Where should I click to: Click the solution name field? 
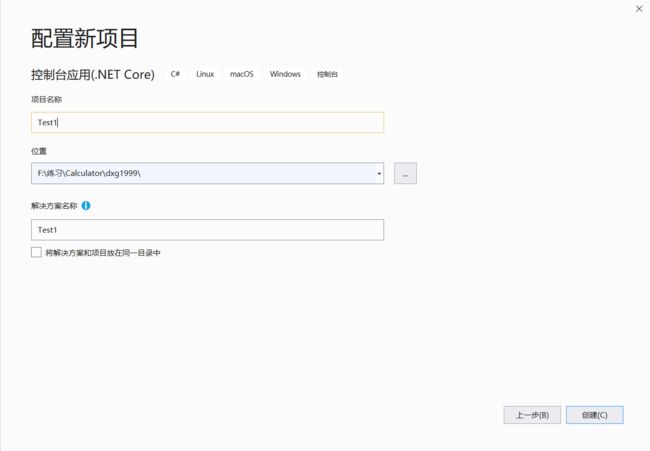click(207, 230)
